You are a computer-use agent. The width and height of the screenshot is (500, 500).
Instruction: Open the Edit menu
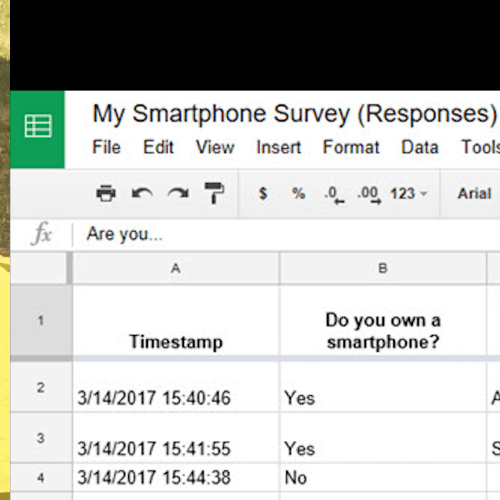[158, 147]
